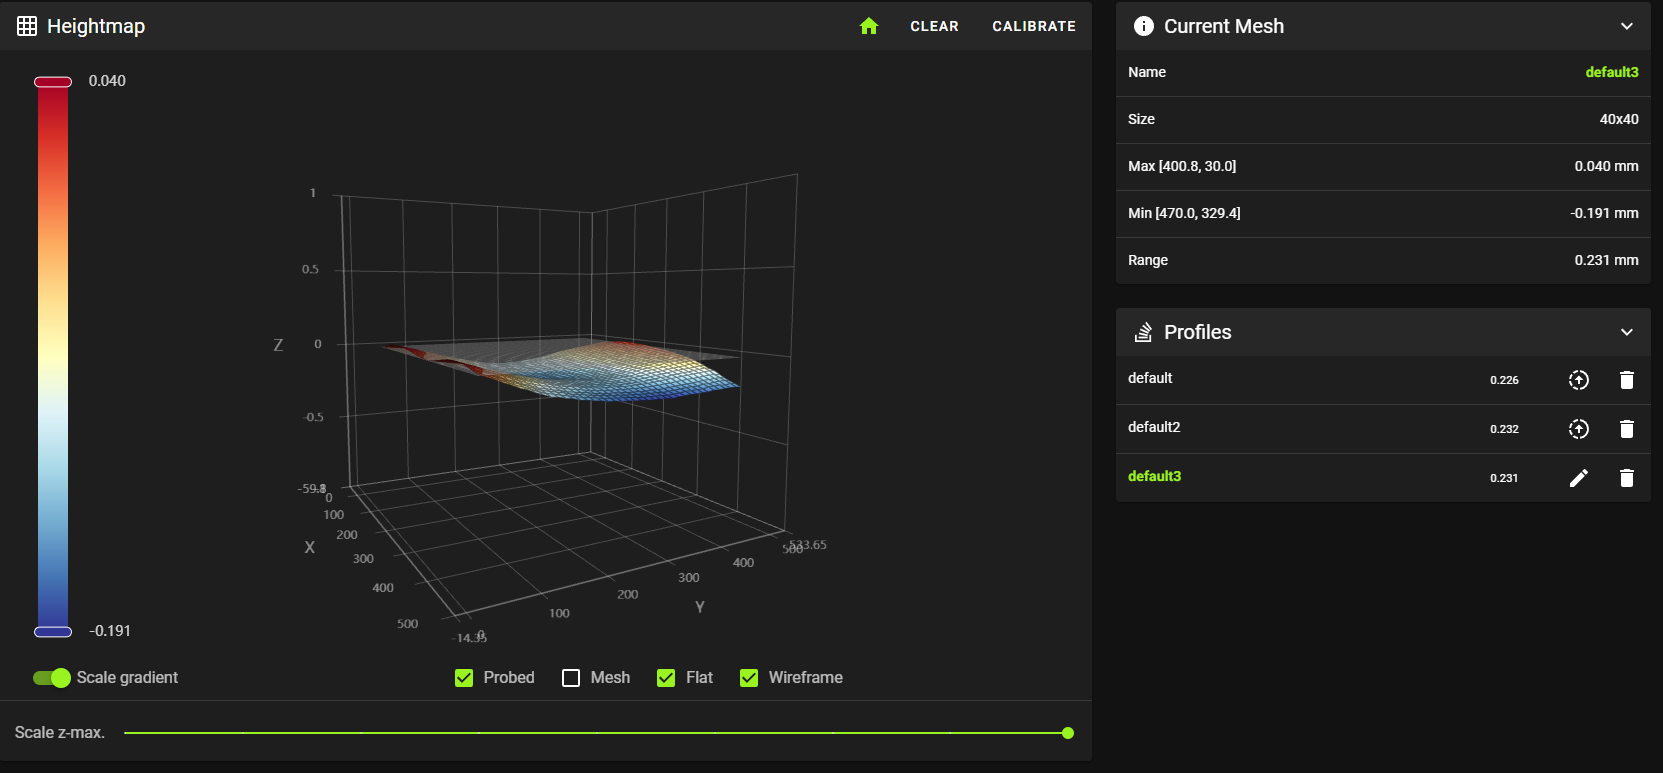This screenshot has width=1663, height=773.
Task: Click the Y axis label
Action: click(x=700, y=607)
